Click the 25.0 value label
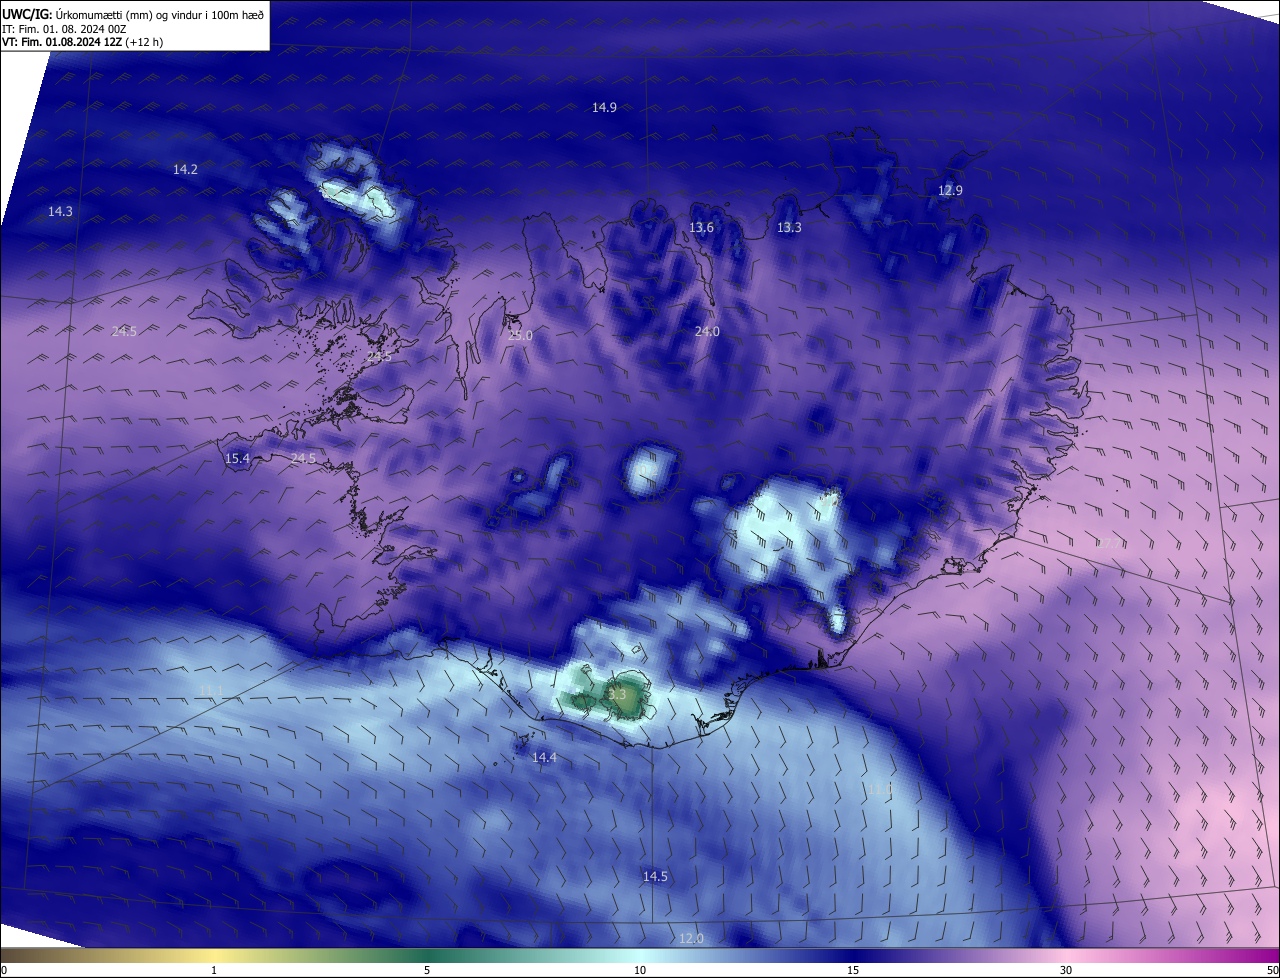 click(520, 336)
